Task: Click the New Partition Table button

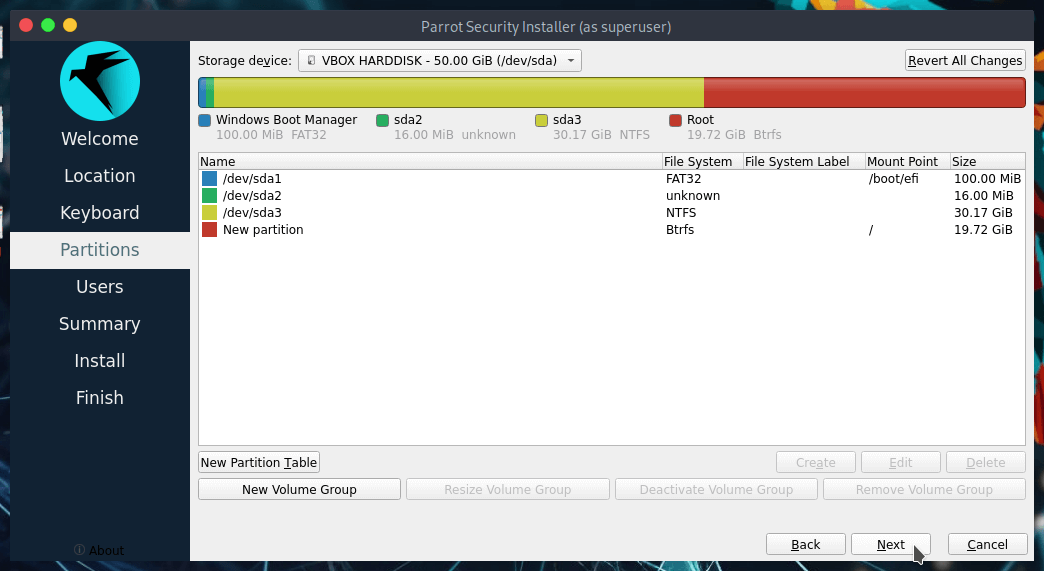Action: pyautogui.click(x=259, y=462)
